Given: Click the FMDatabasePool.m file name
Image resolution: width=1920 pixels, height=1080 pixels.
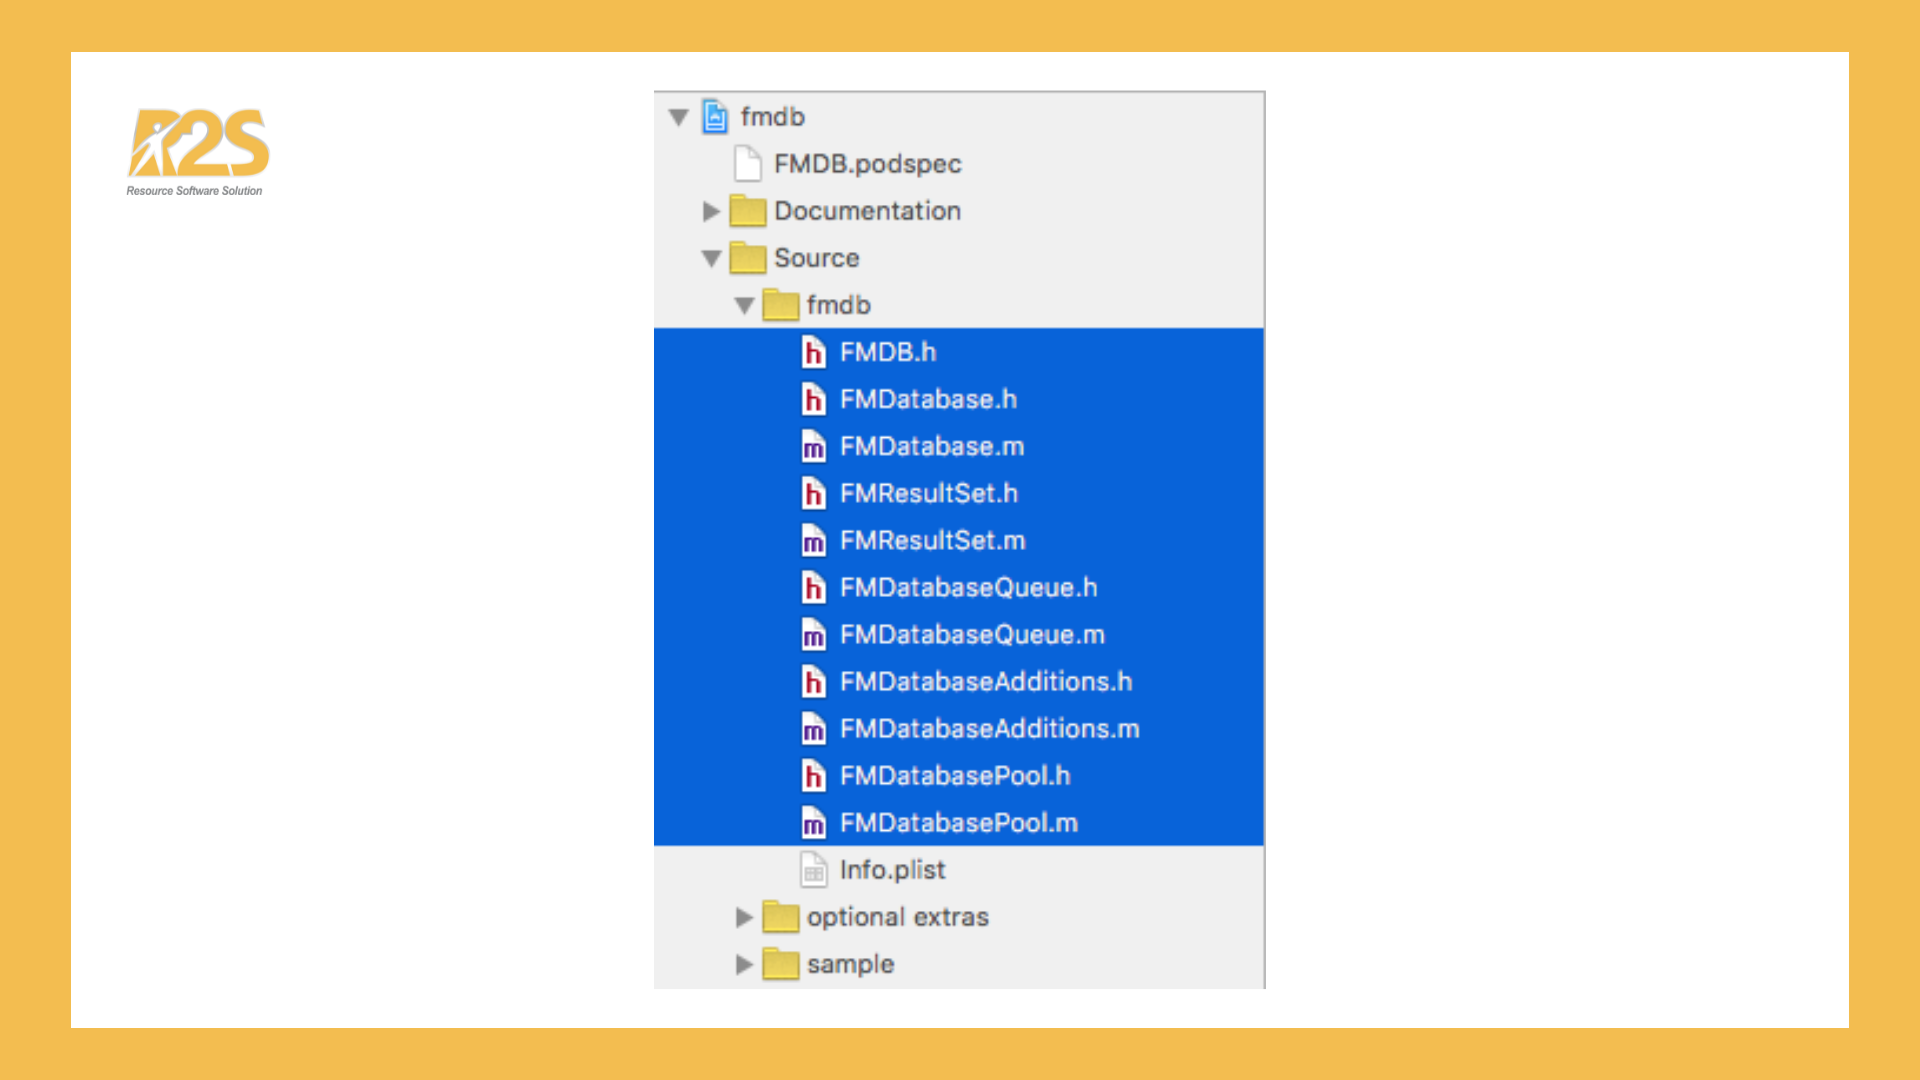Looking at the screenshot, I should [x=958, y=823].
